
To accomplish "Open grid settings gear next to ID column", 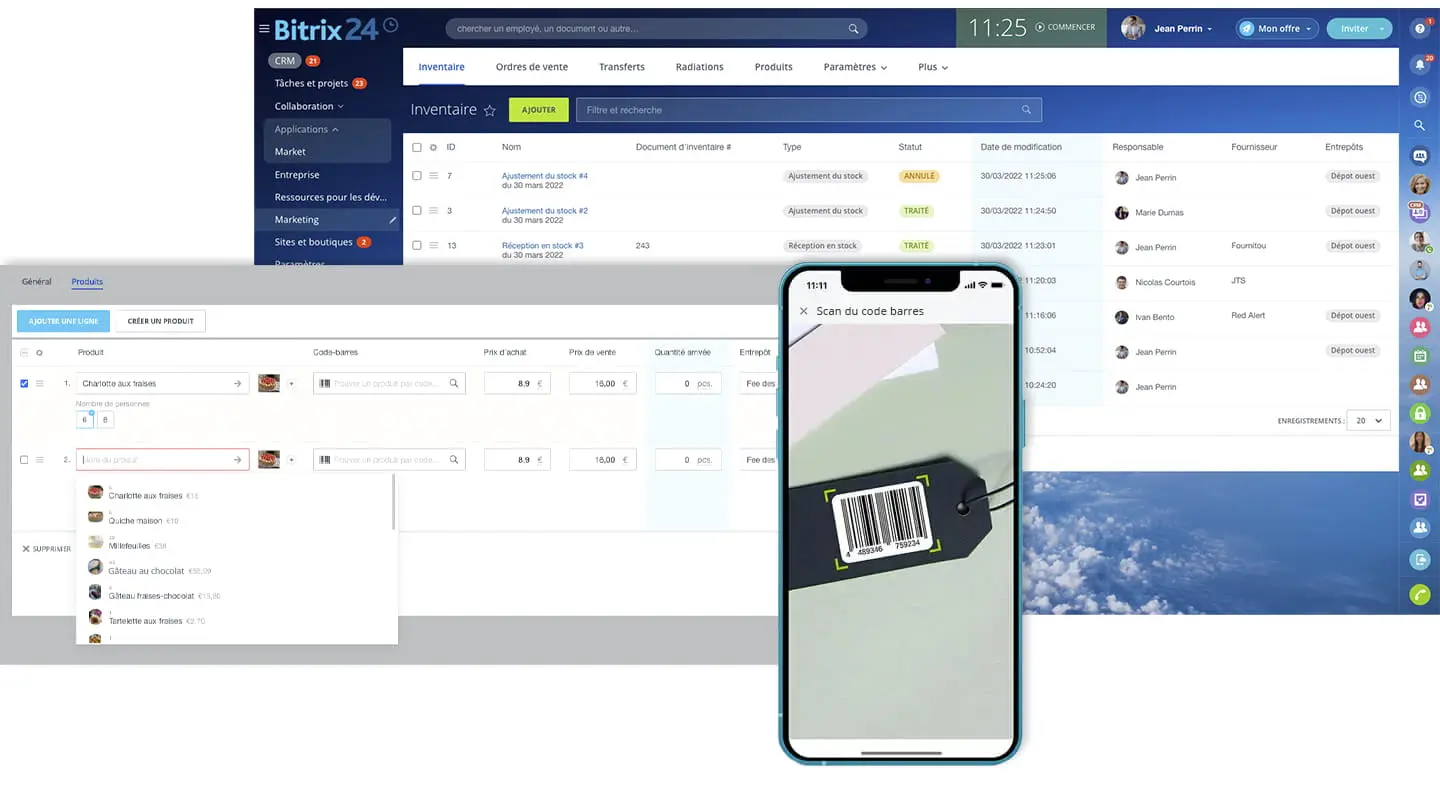I will click(x=433, y=147).
